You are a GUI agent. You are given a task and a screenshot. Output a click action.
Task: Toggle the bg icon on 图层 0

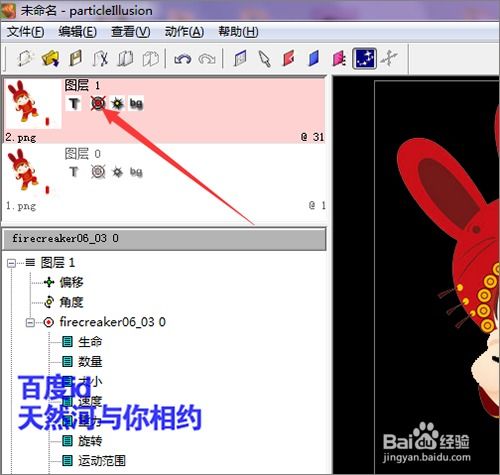136,172
